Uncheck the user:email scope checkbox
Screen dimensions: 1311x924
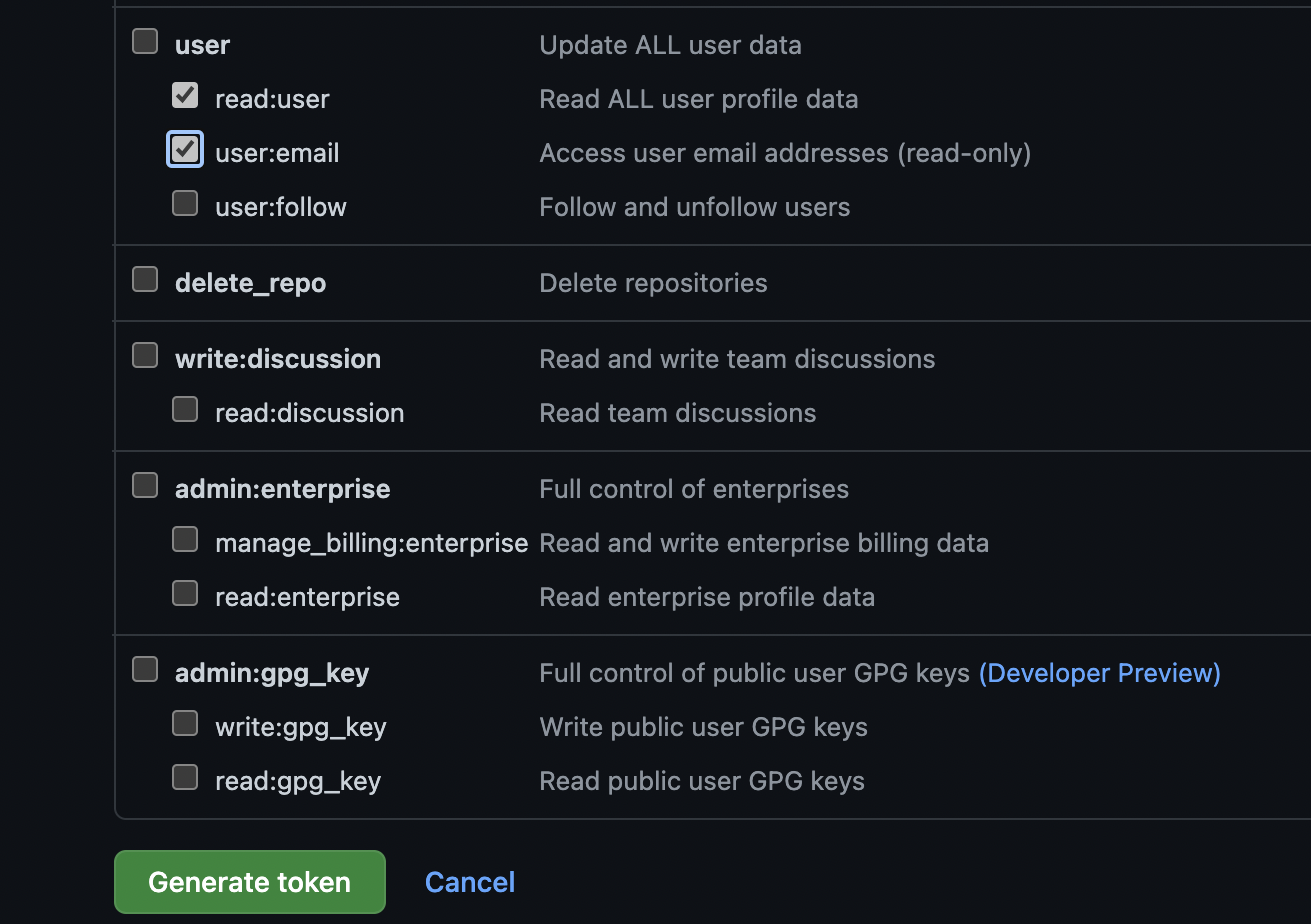185,149
